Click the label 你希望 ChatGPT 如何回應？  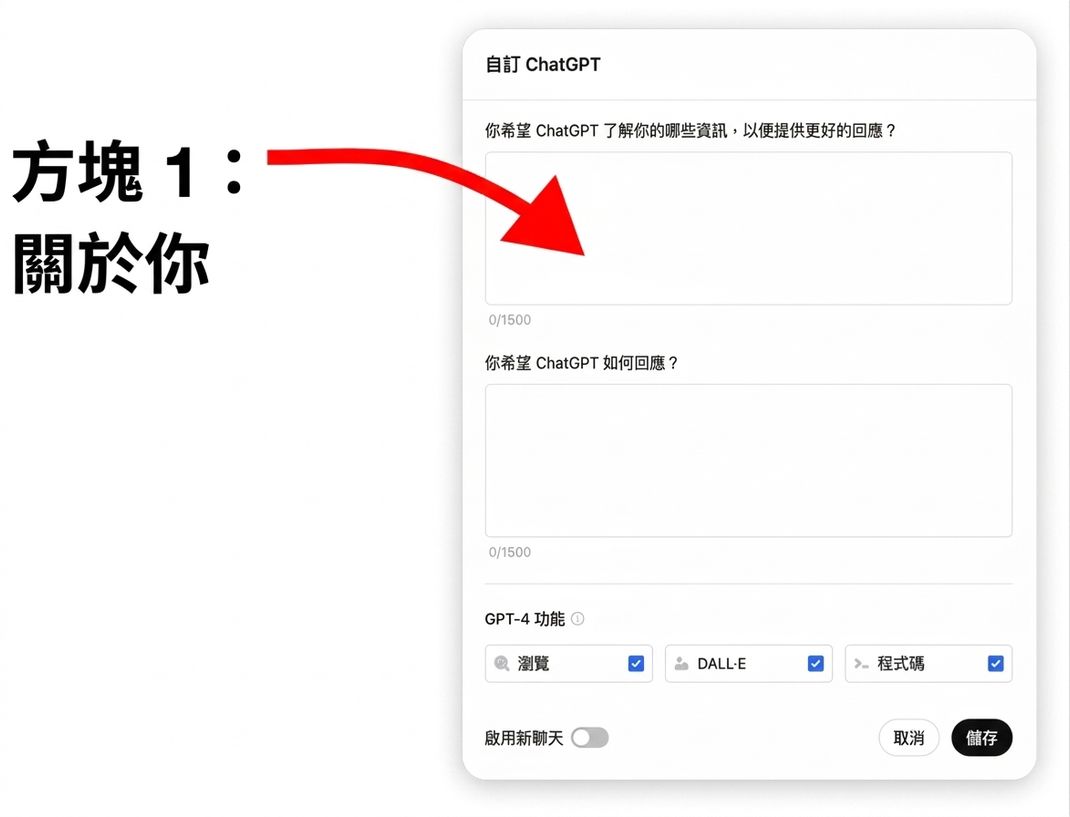(x=581, y=363)
